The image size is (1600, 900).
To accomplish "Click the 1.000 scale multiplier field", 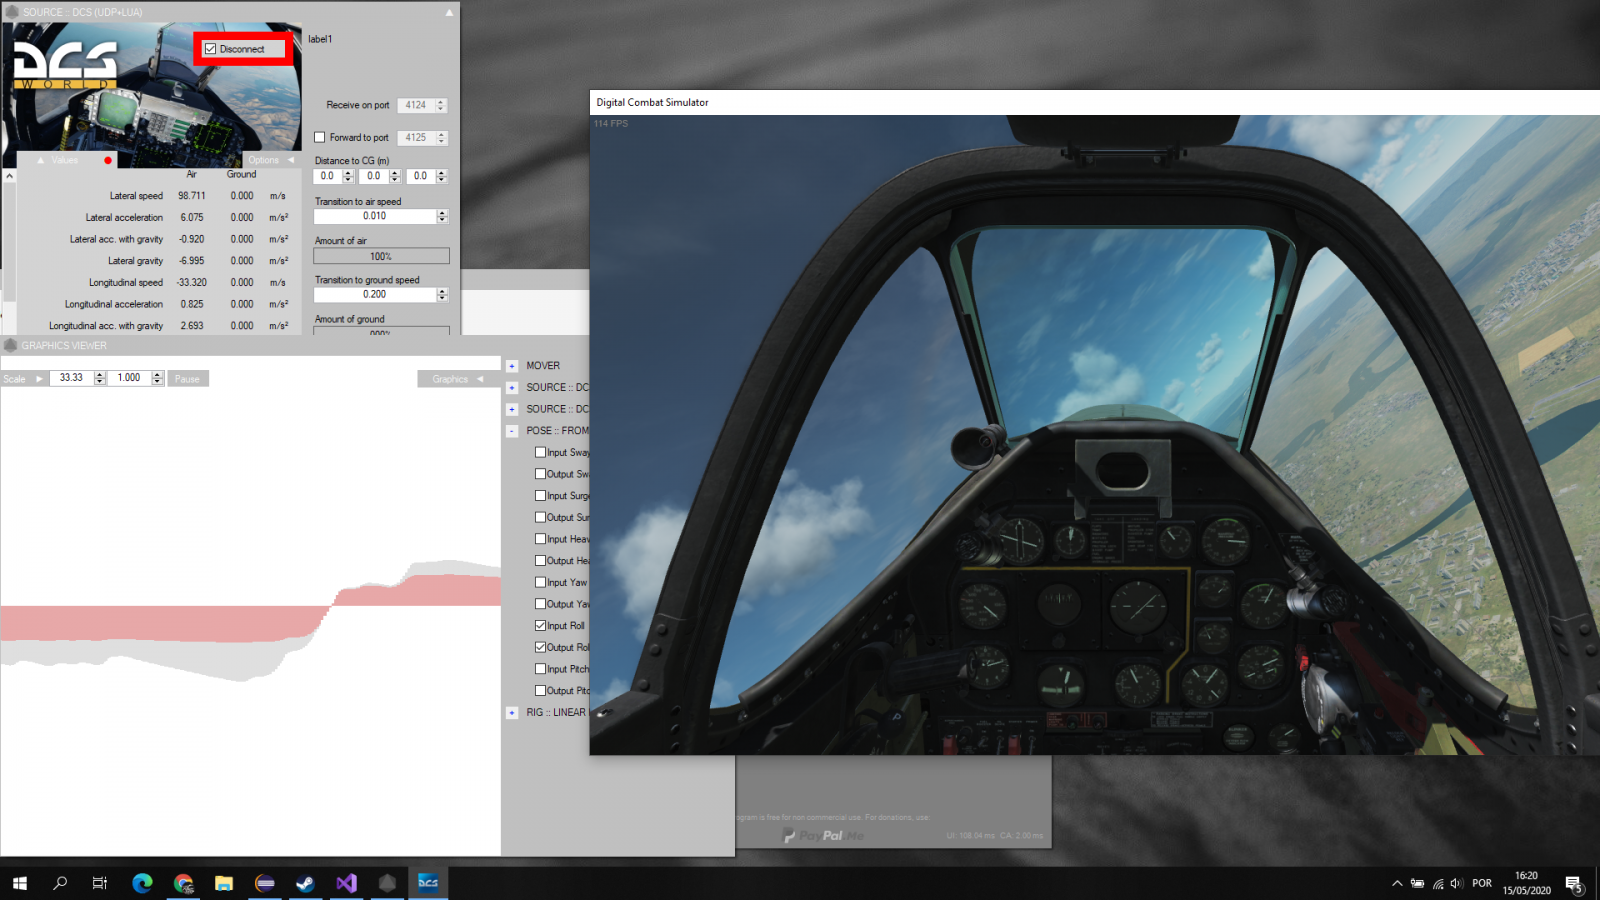I will point(129,378).
